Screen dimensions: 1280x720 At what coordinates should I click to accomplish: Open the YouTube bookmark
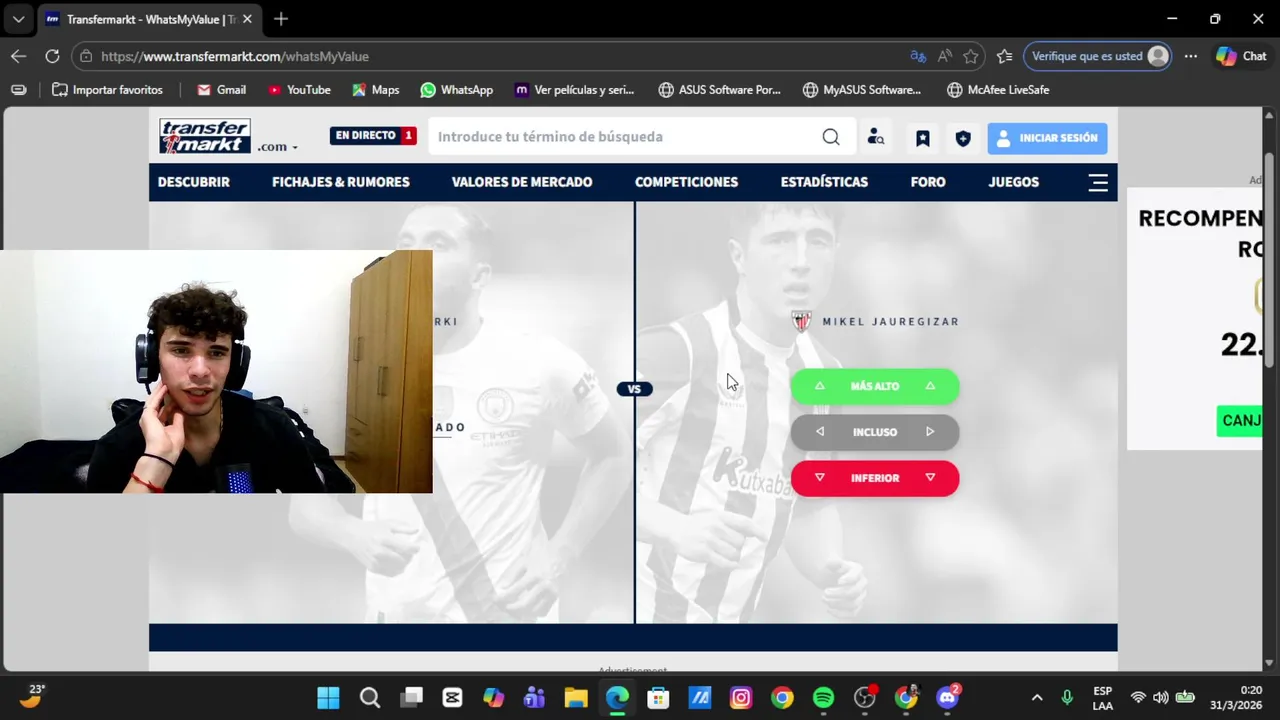(299, 90)
